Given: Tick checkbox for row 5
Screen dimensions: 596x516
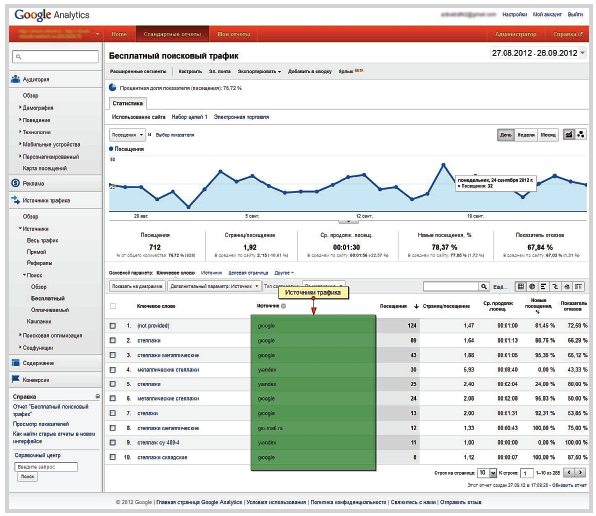Looking at the screenshot, I should click(113, 384).
